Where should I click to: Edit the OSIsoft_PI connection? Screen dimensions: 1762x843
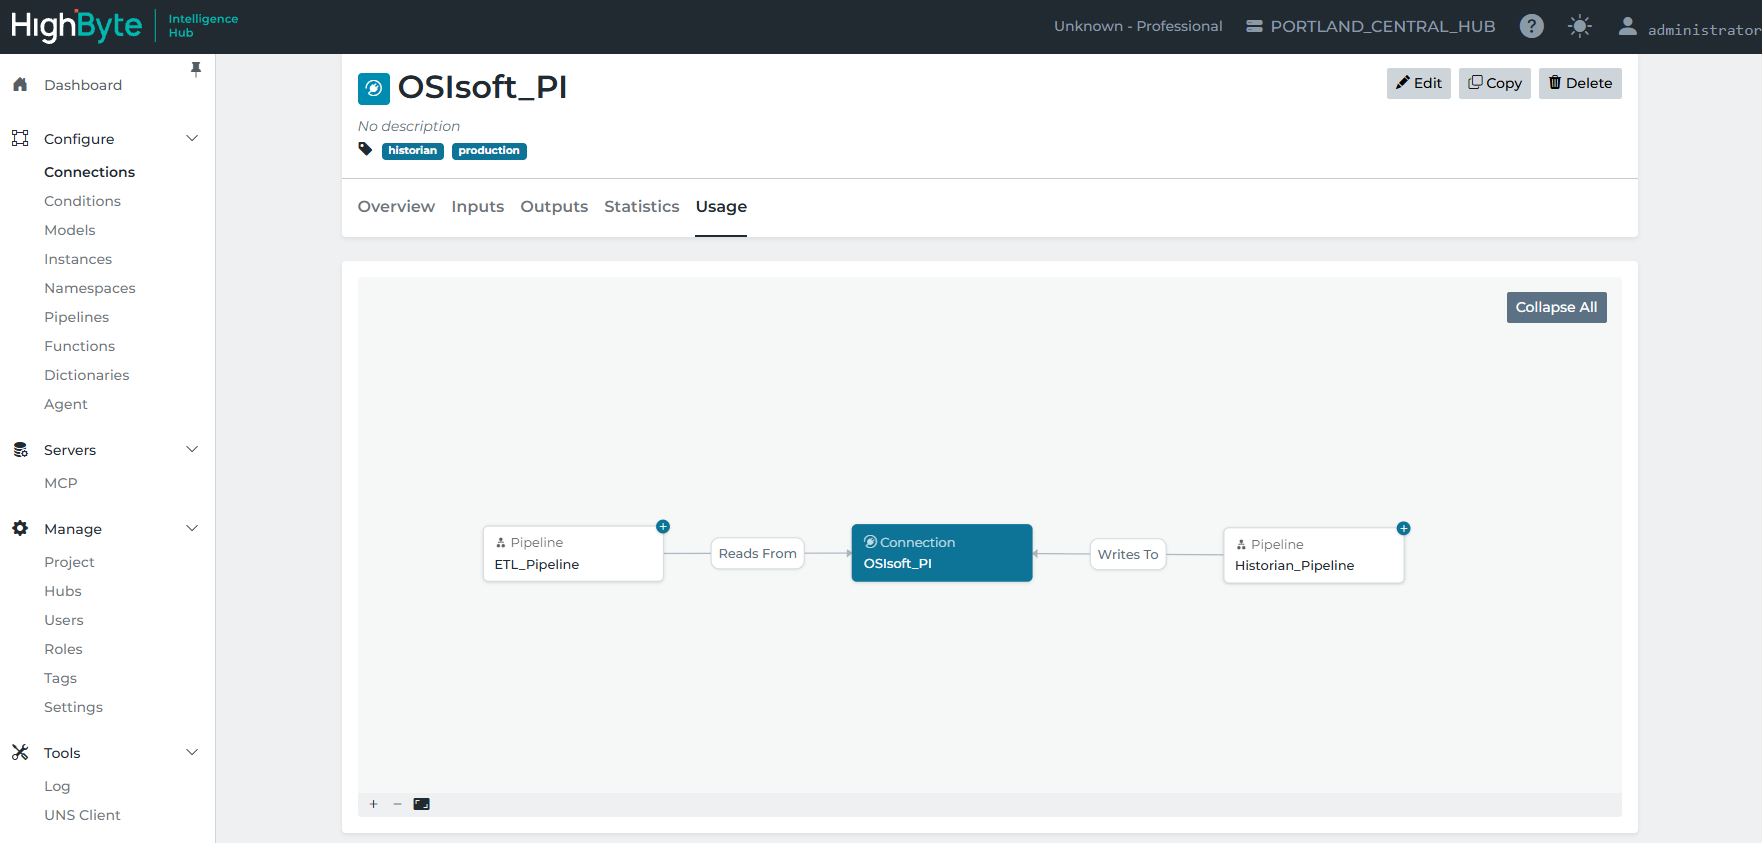coord(1419,83)
